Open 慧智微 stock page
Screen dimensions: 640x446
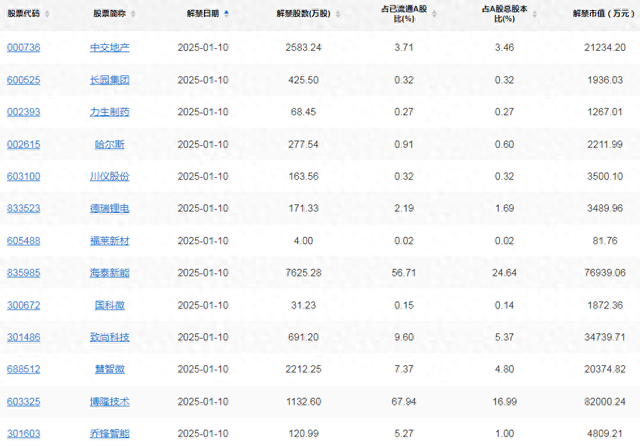coord(110,369)
